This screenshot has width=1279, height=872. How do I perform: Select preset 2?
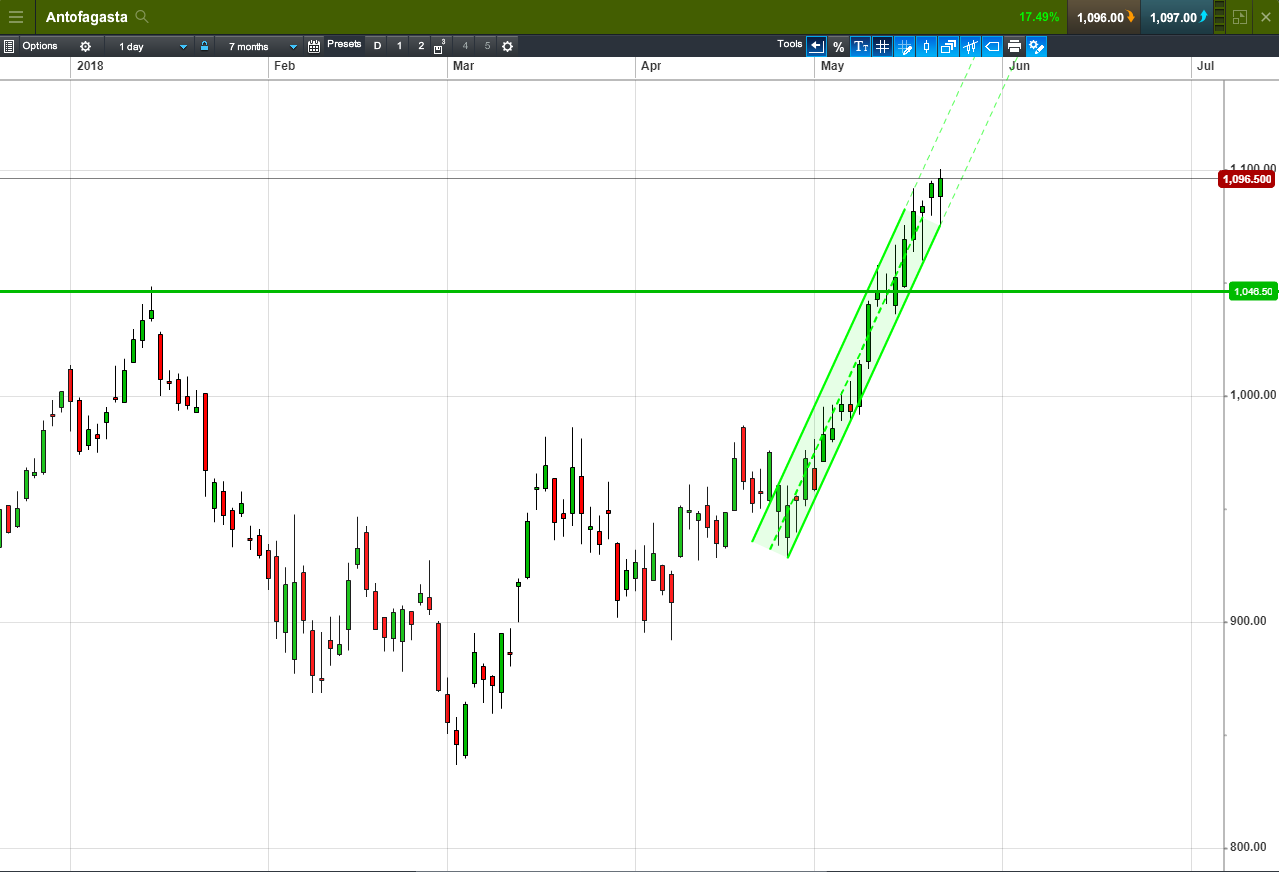(421, 46)
